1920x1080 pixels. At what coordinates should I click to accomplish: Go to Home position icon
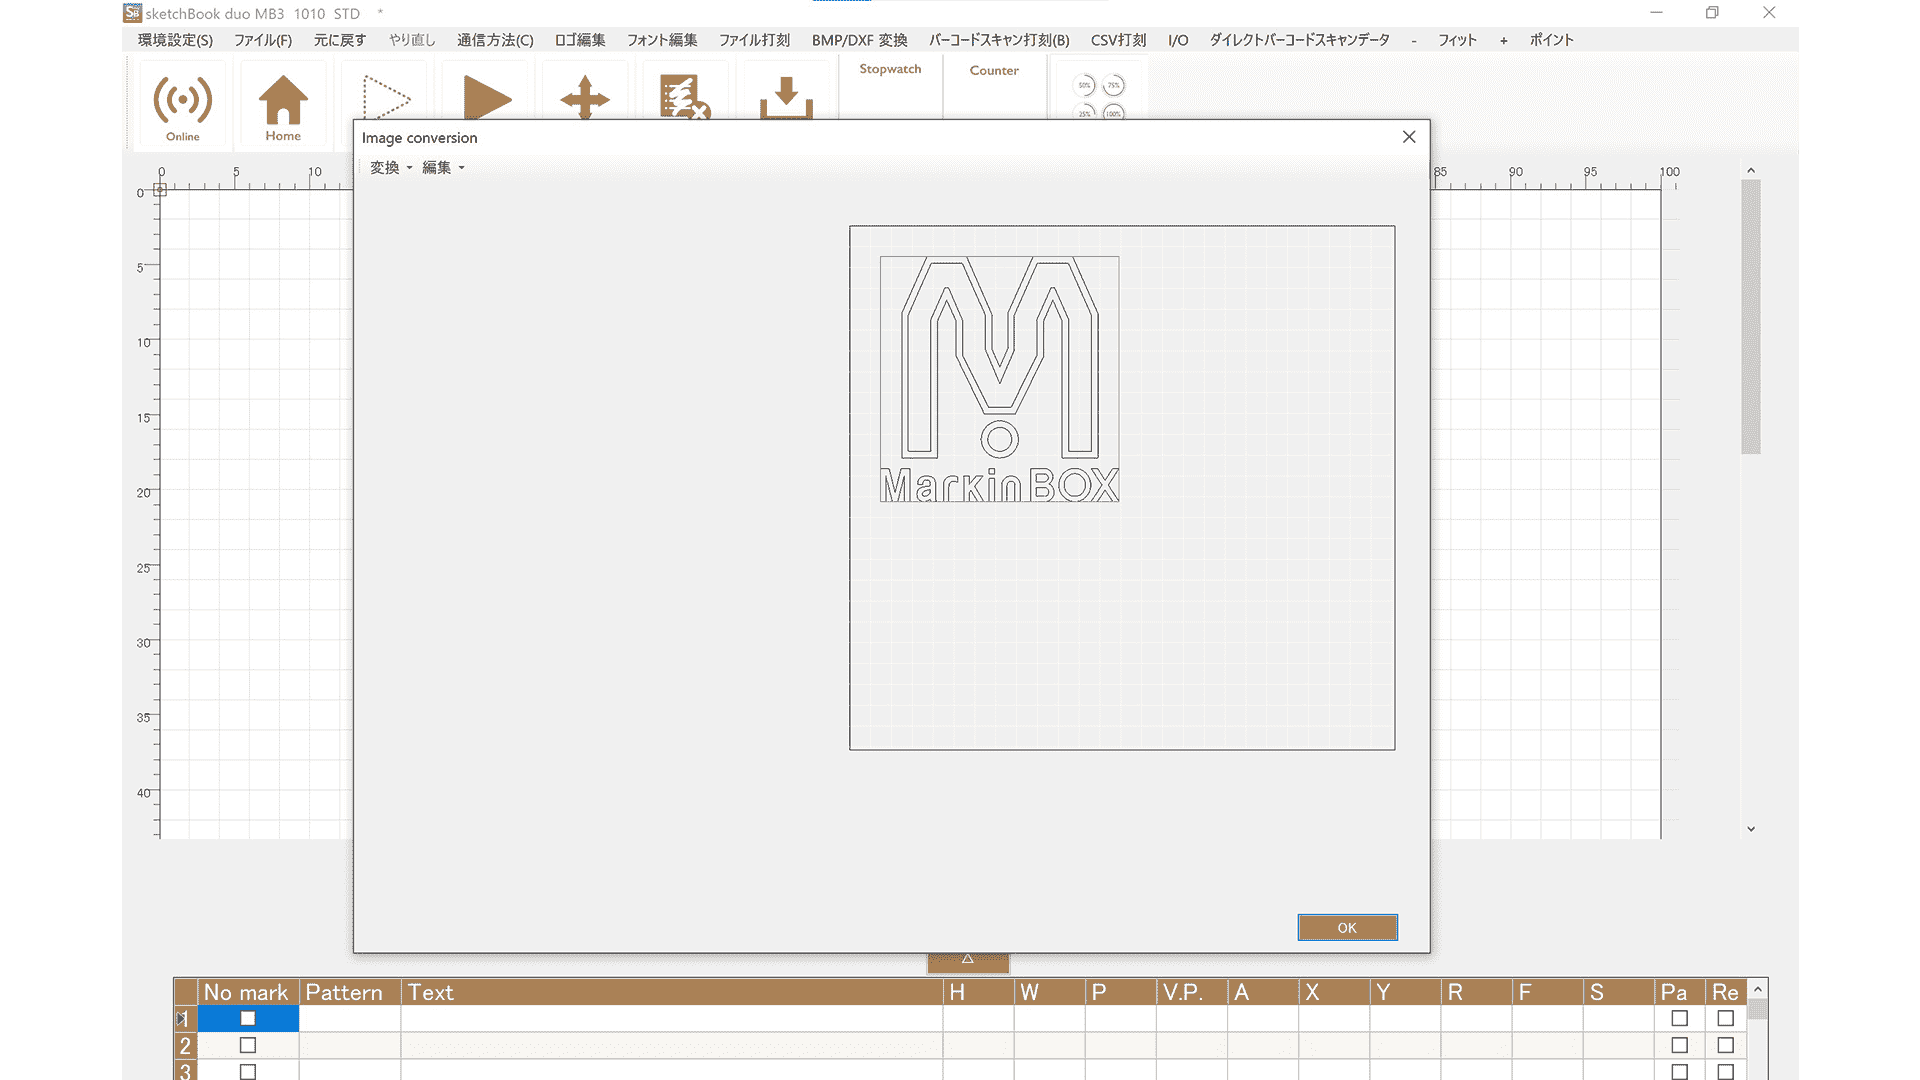point(283,104)
